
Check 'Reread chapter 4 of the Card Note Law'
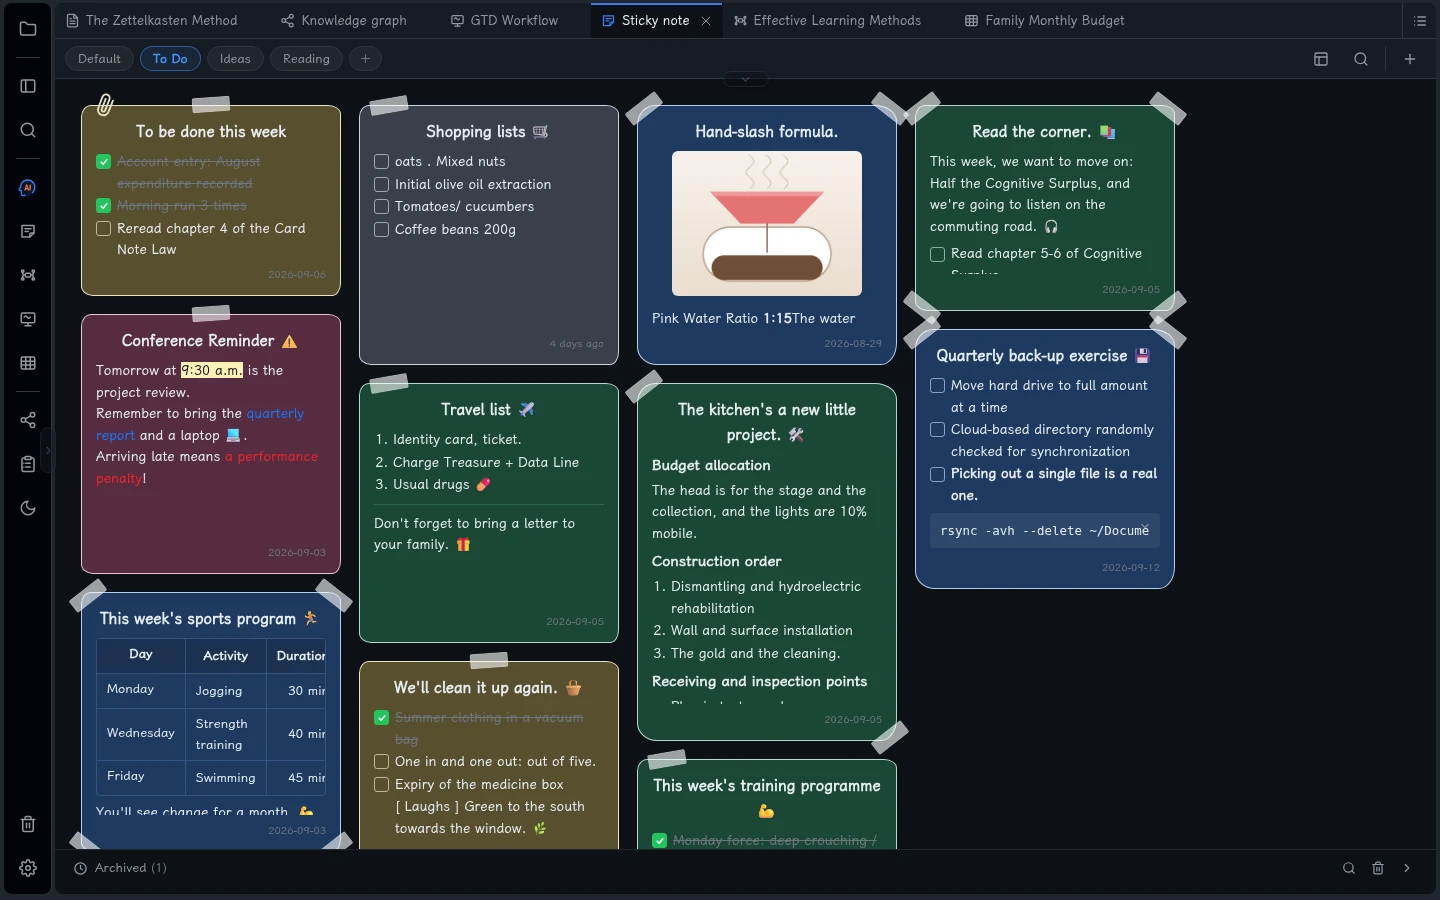(x=103, y=228)
